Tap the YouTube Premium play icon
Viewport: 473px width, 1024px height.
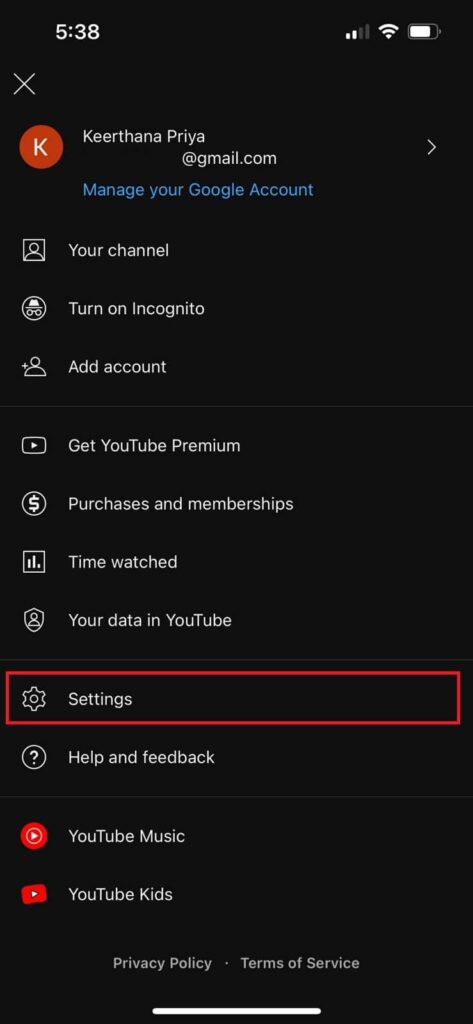[x=34, y=445]
